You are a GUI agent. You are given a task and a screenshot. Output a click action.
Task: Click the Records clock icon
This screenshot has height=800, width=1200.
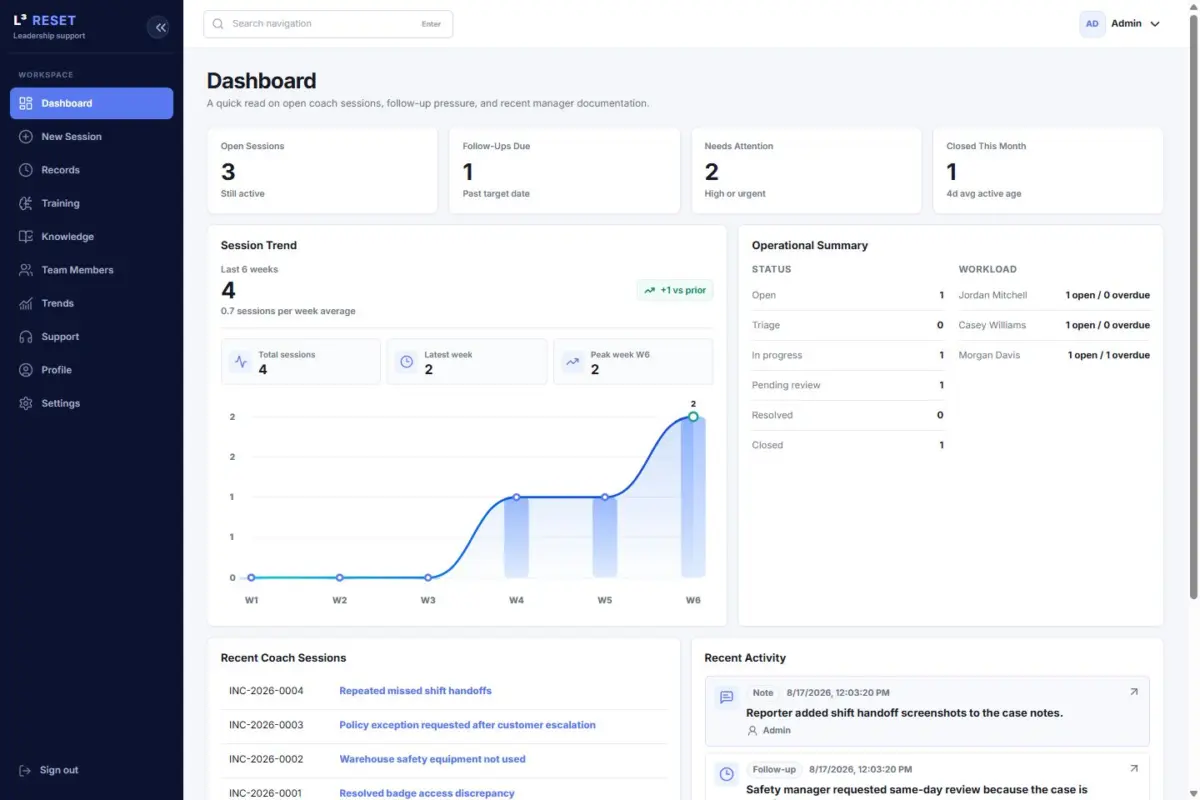coord(26,170)
